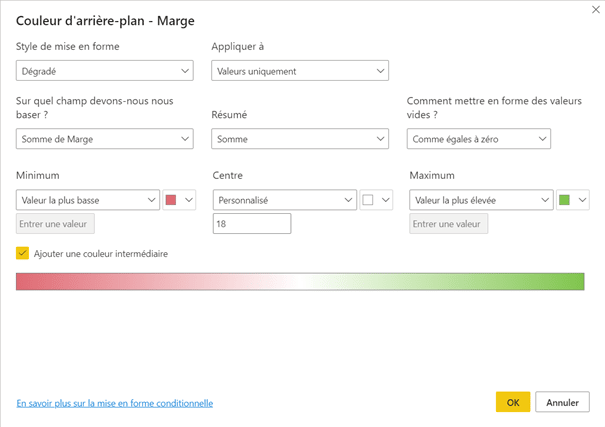The width and height of the screenshot is (605, 427).
Task: Close the Couleur d'arrière-plan dialog
Action: [596, 10]
